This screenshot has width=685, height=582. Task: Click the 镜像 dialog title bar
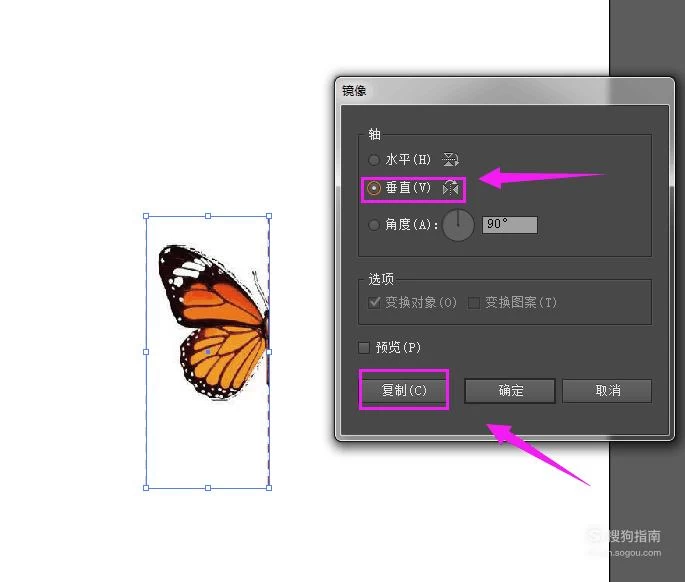[505, 91]
